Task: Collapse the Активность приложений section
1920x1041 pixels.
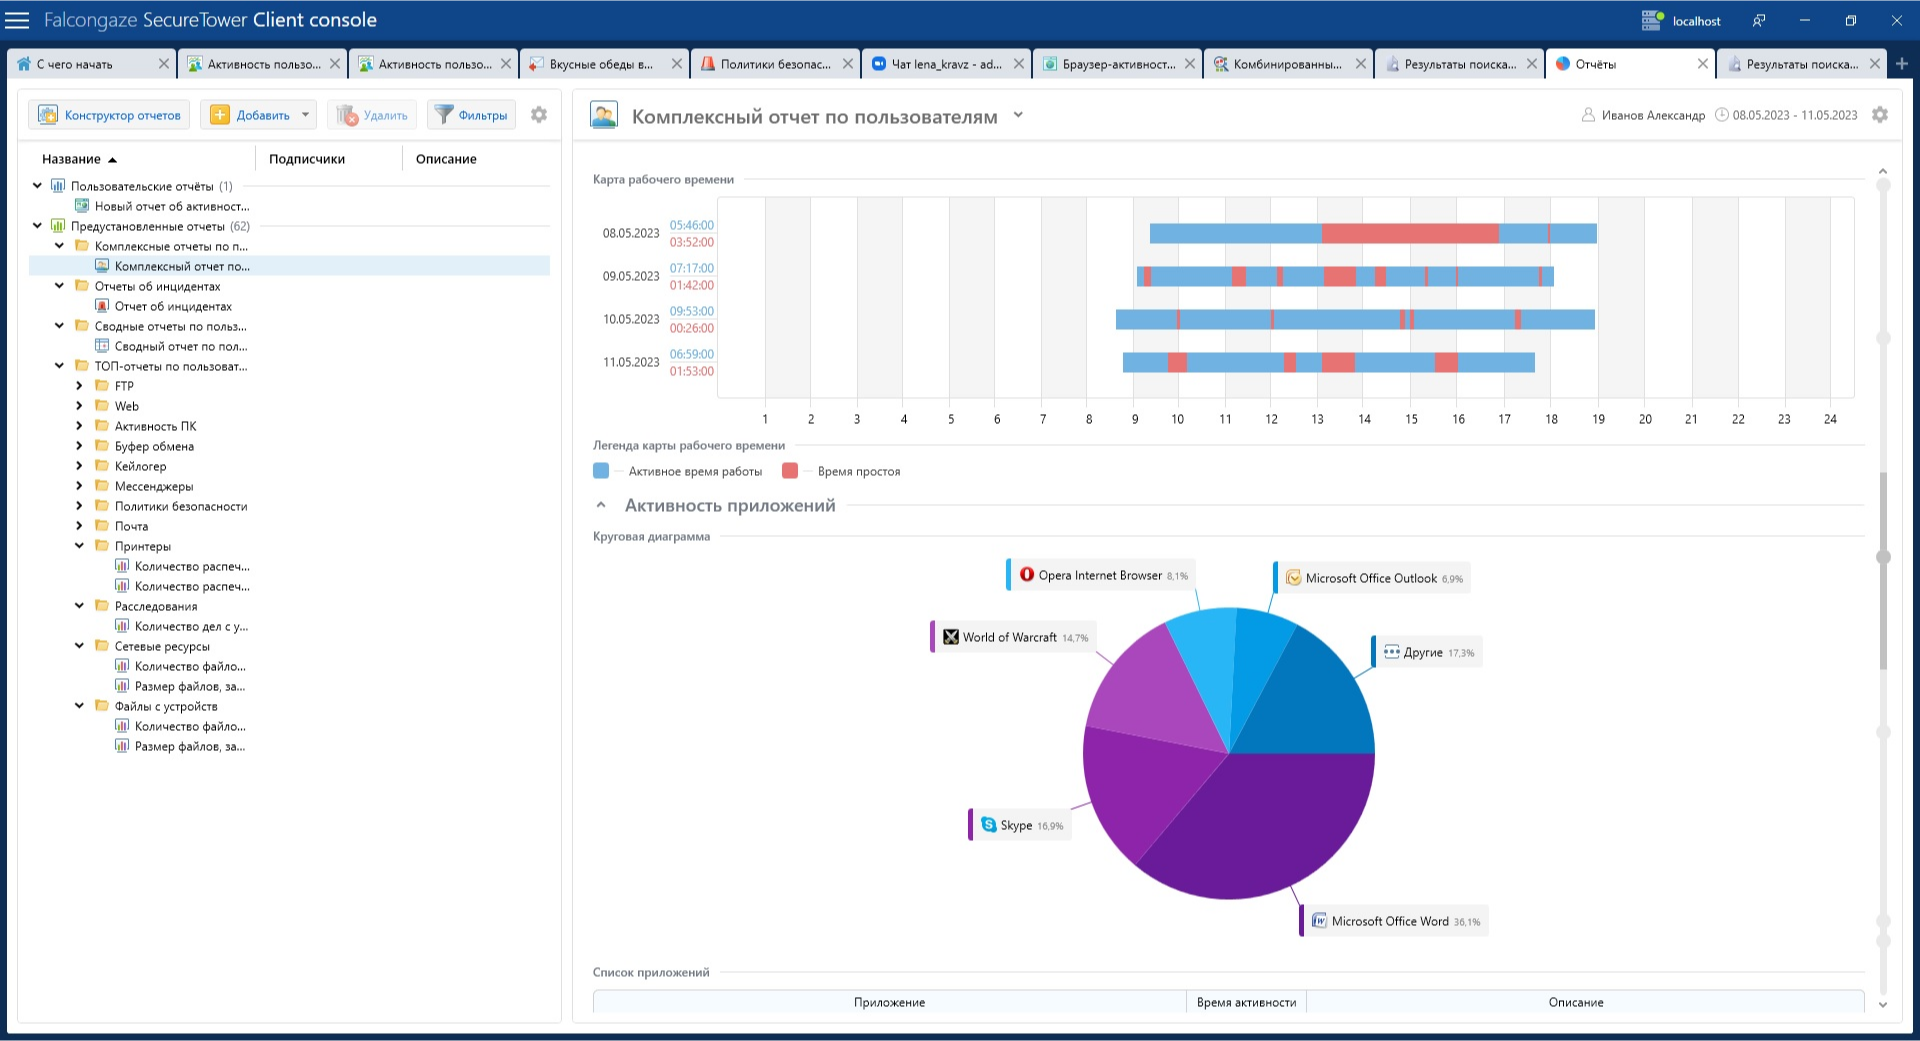Action: [x=601, y=506]
